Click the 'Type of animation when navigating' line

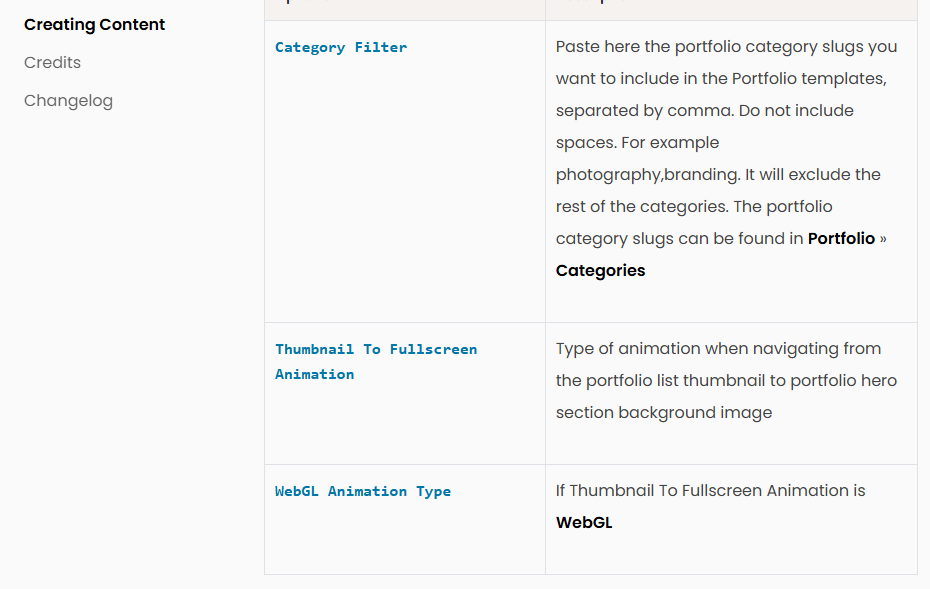coord(718,348)
